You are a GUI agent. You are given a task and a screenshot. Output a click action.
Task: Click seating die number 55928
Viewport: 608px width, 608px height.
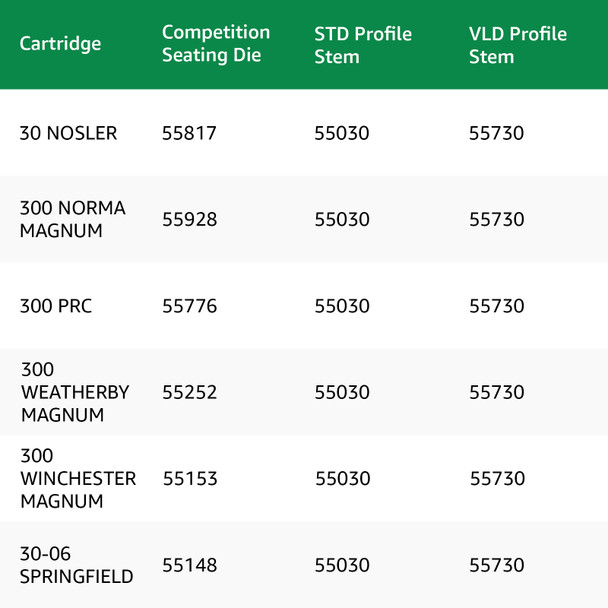coord(189,220)
